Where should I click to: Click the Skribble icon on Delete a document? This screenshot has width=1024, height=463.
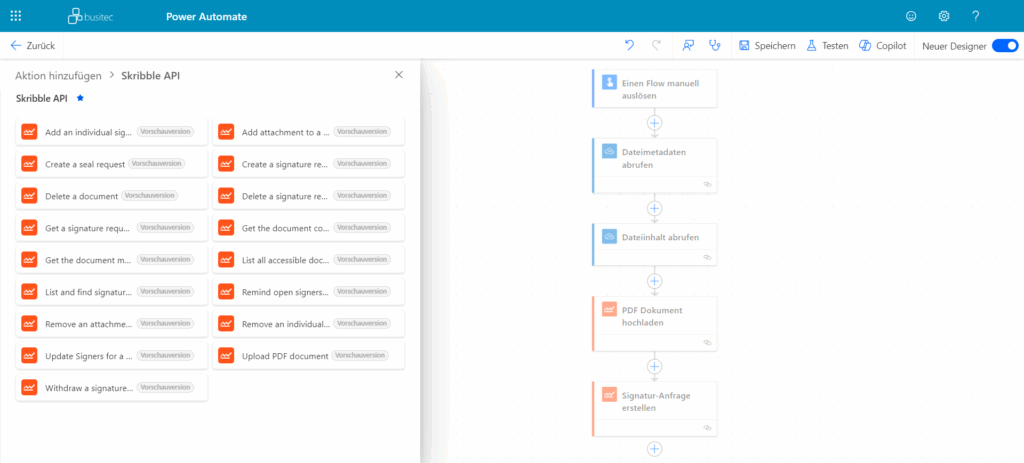[x=29, y=196]
